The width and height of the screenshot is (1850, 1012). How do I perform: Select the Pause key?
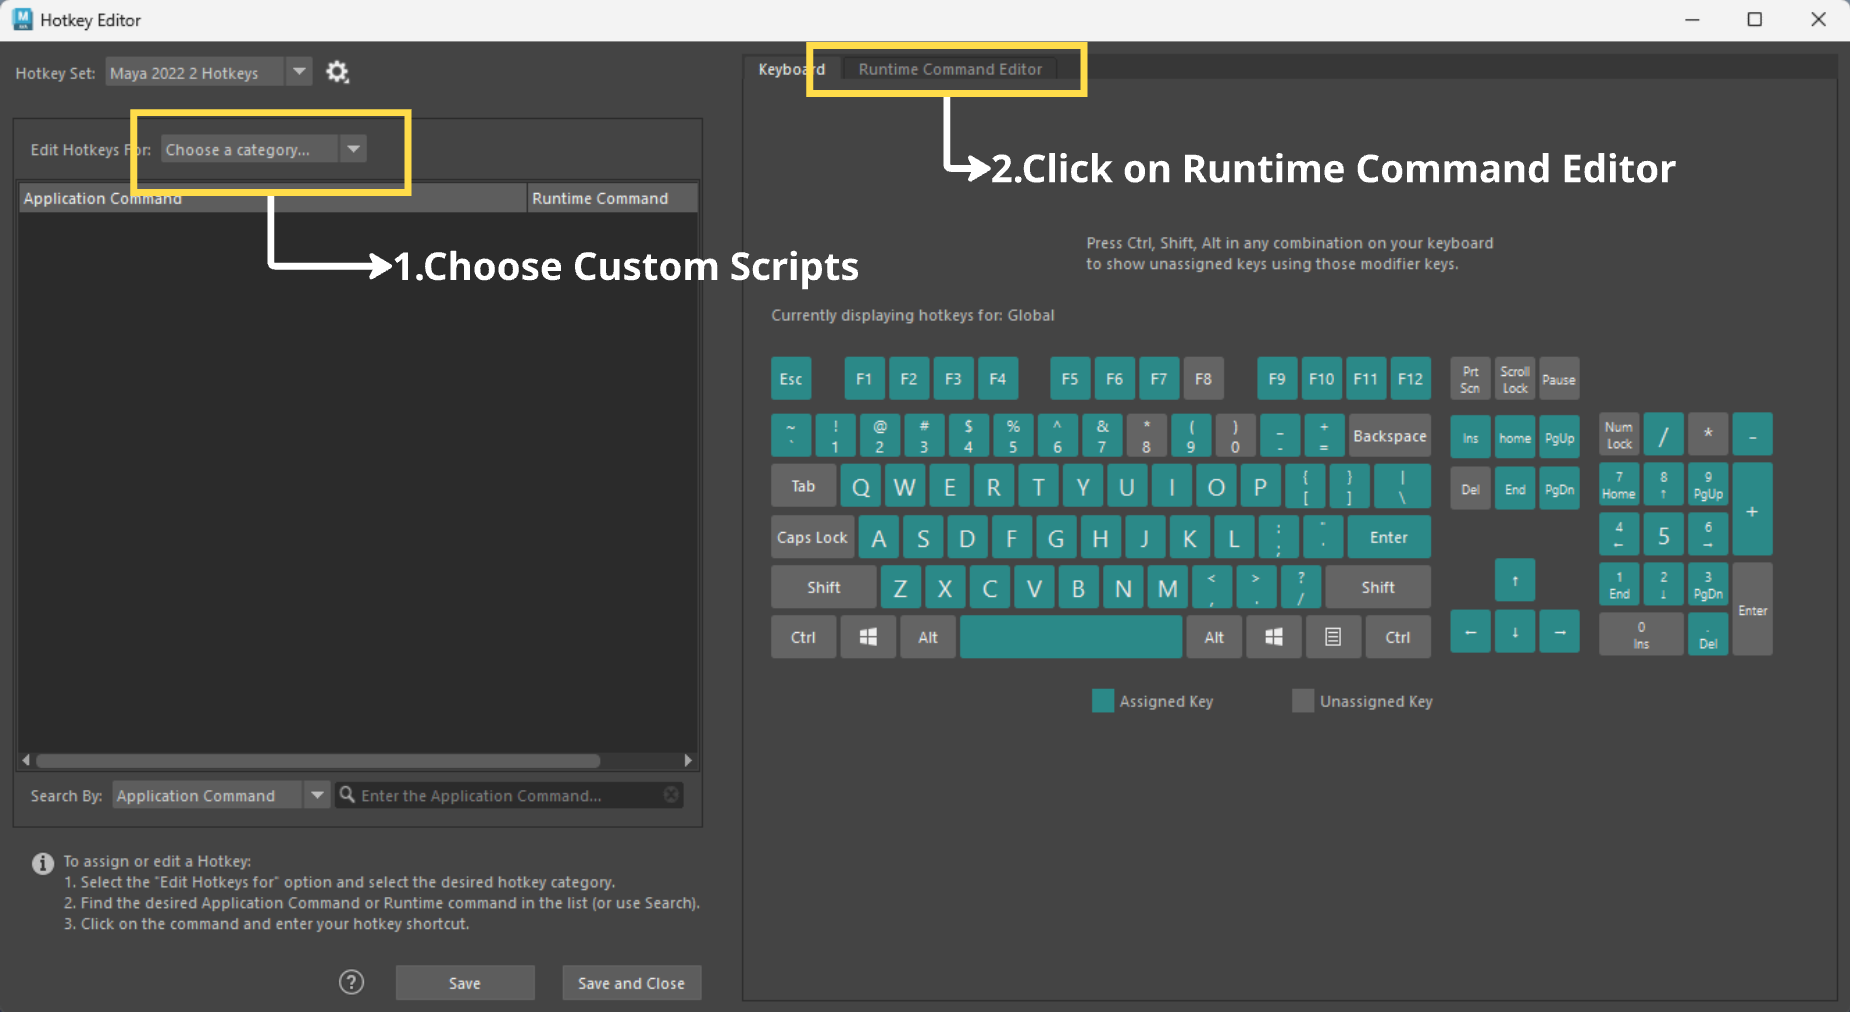click(1559, 379)
